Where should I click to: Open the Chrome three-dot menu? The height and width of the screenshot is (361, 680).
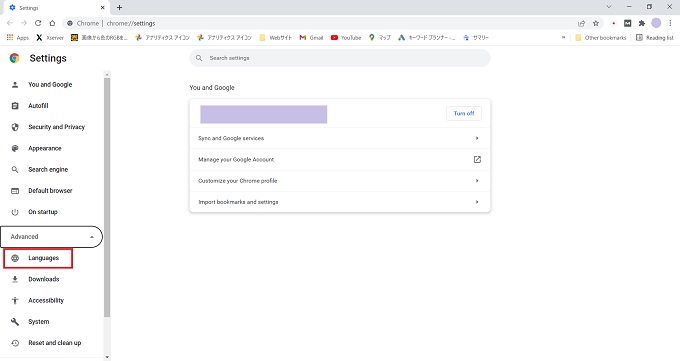(670, 23)
